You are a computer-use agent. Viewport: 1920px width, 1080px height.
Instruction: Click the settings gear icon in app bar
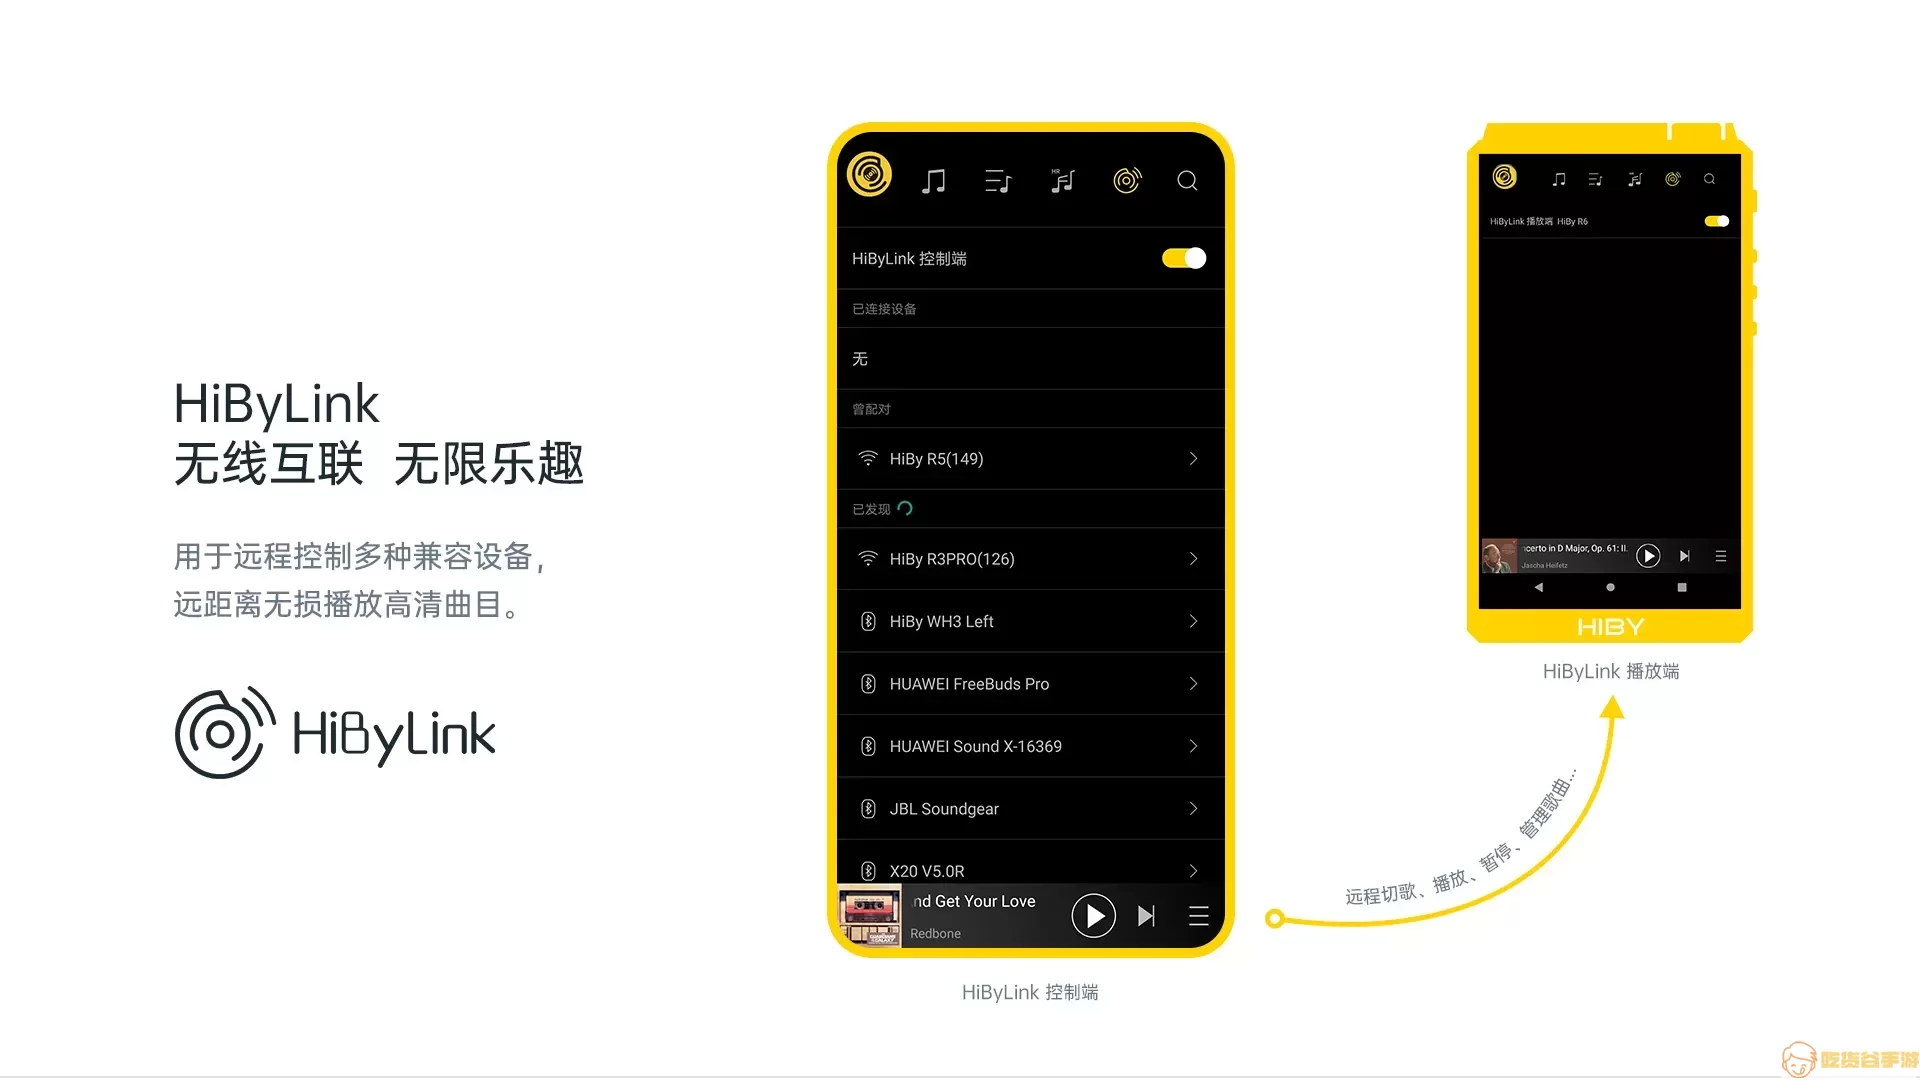point(1126,179)
